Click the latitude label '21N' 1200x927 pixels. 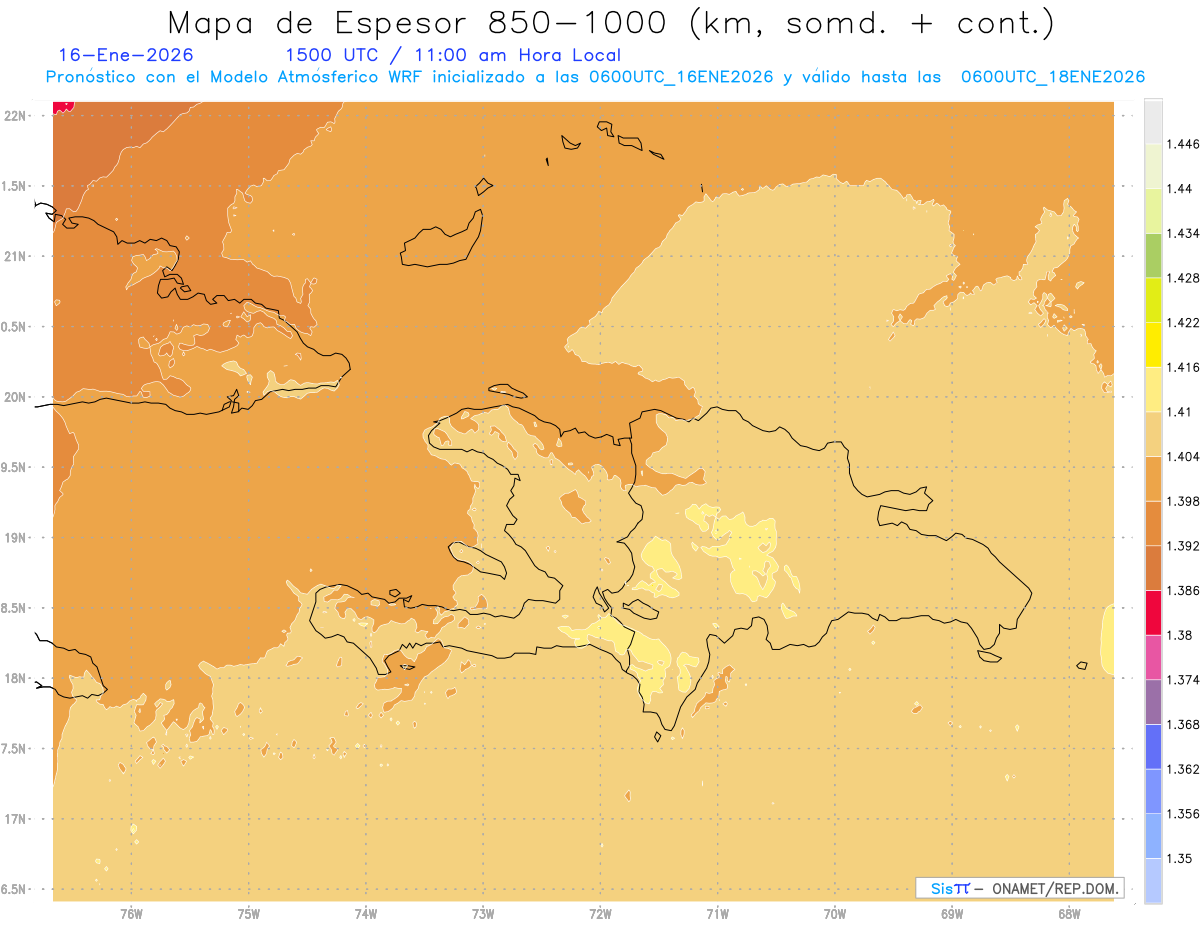point(16,257)
